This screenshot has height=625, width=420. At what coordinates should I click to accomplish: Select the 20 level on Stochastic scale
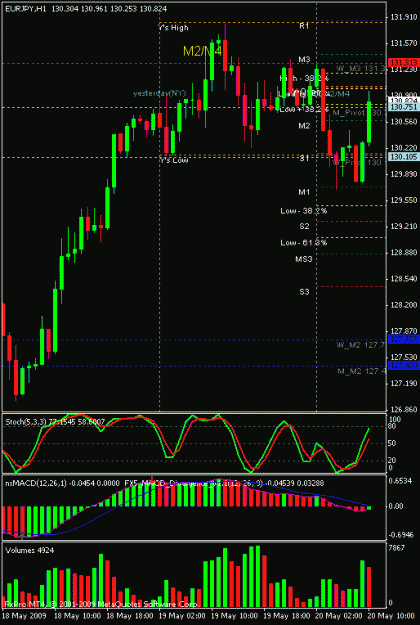point(393,460)
